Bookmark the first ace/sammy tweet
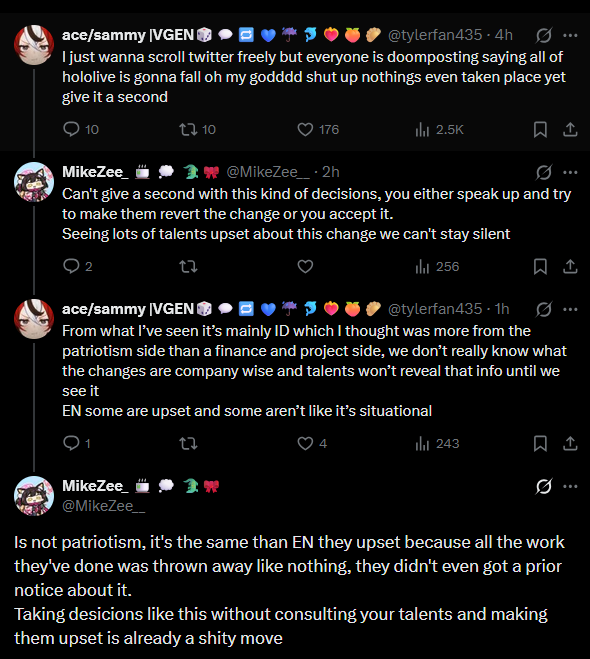The image size is (590, 659). click(540, 129)
